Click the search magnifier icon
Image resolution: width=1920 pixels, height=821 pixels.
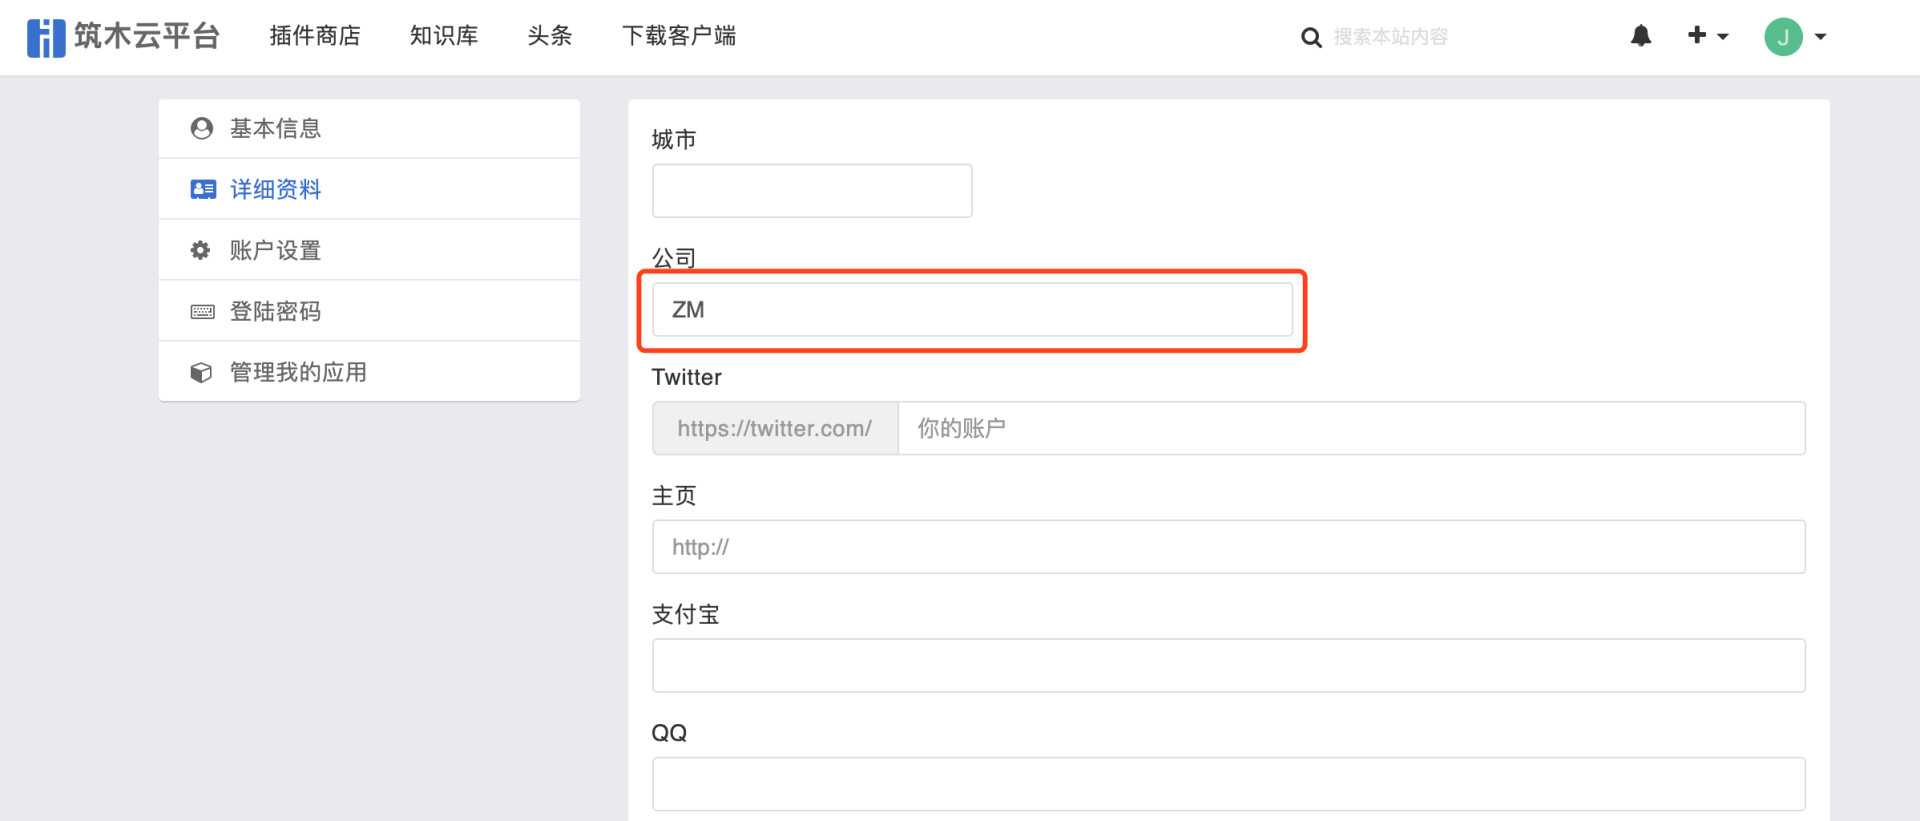[x=1311, y=38]
